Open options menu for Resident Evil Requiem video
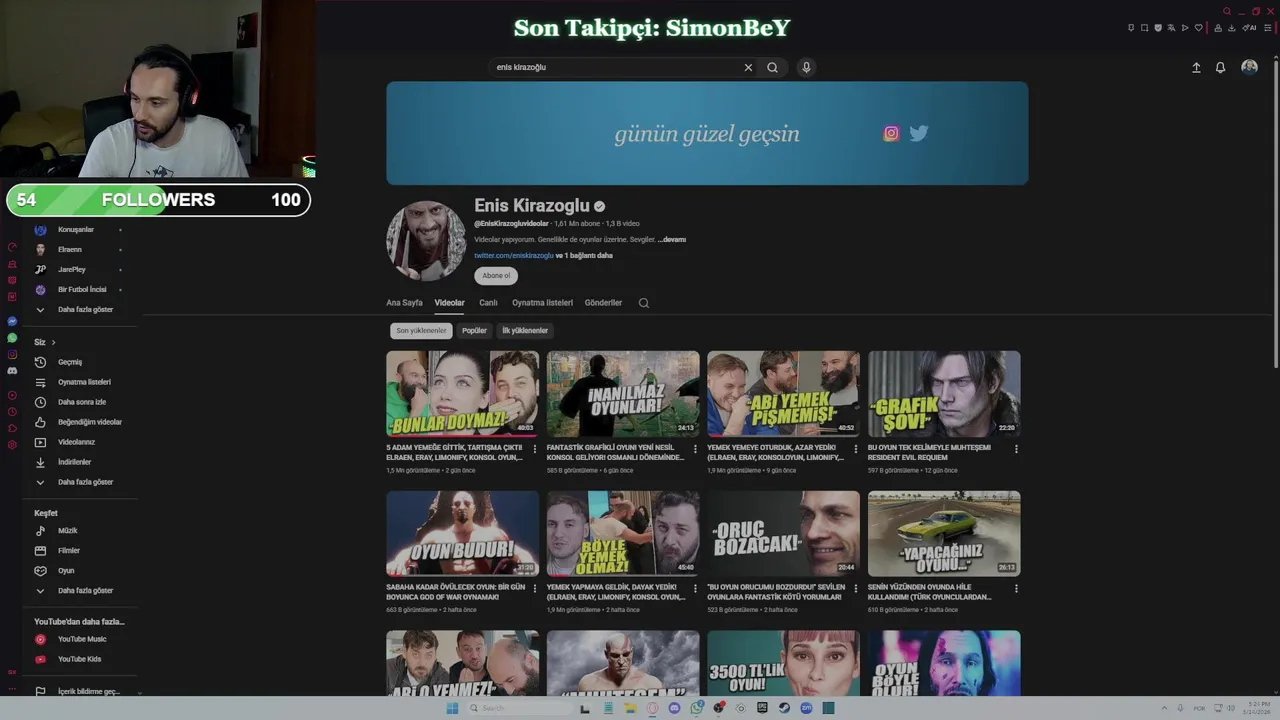The height and width of the screenshot is (720, 1280). click(x=1016, y=449)
